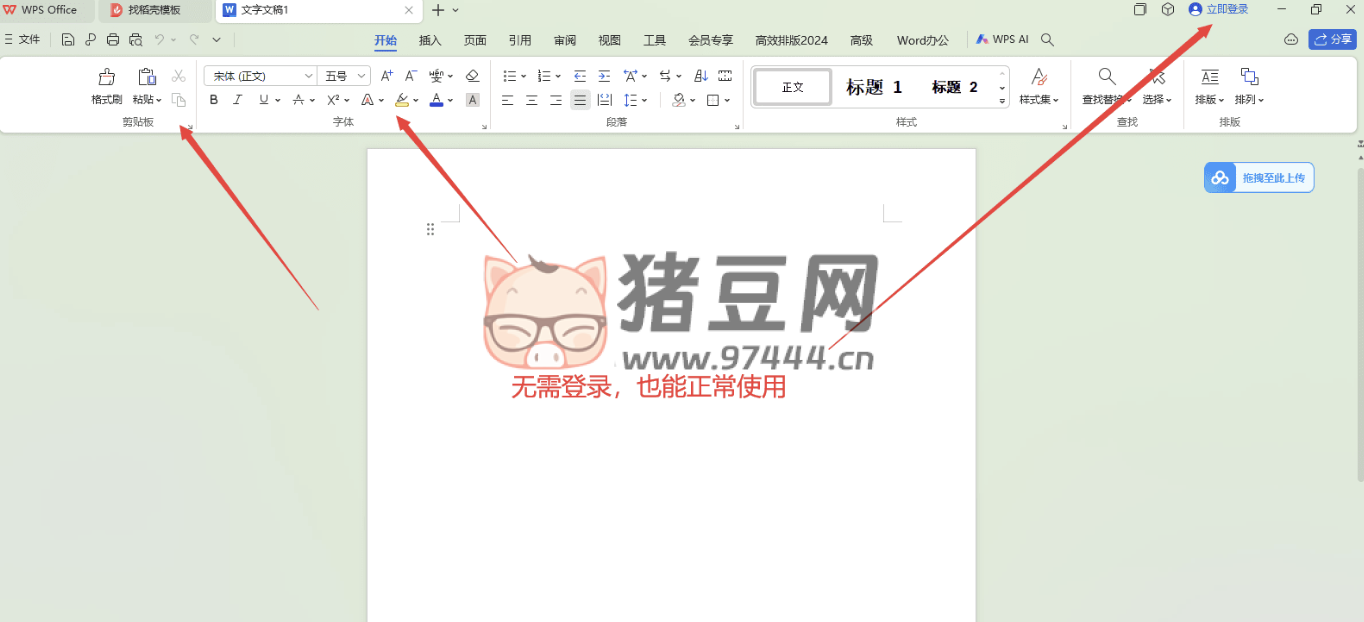Image resolution: width=1364 pixels, height=622 pixels.
Task: Click the Save icon in quick toolbar
Action: [x=68, y=40]
